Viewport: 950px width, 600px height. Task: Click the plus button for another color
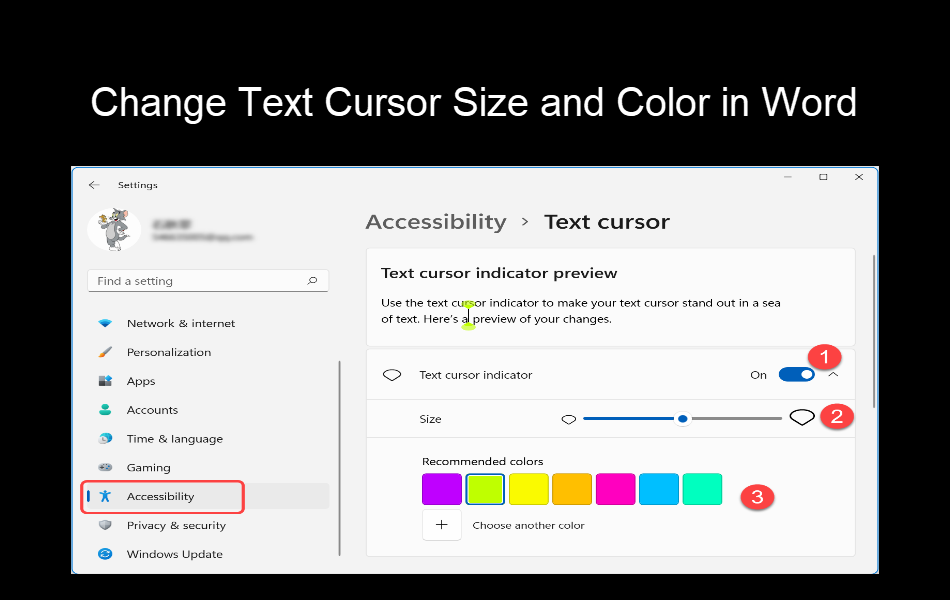tap(442, 525)
